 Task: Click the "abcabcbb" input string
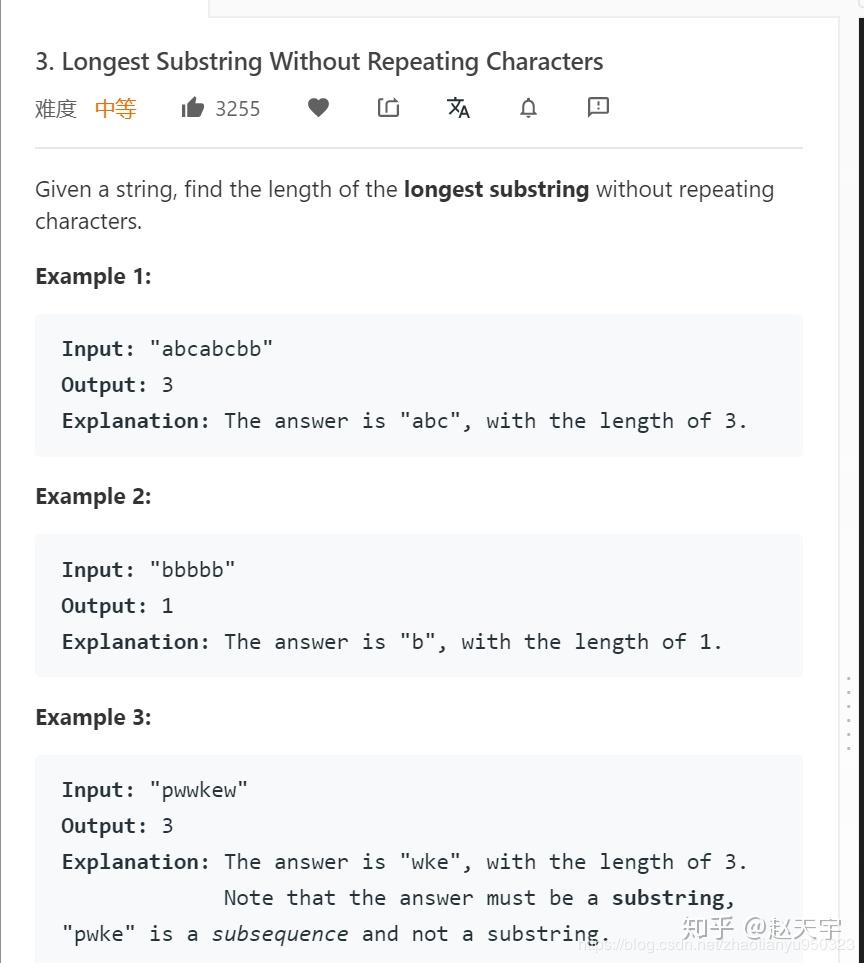211,349
